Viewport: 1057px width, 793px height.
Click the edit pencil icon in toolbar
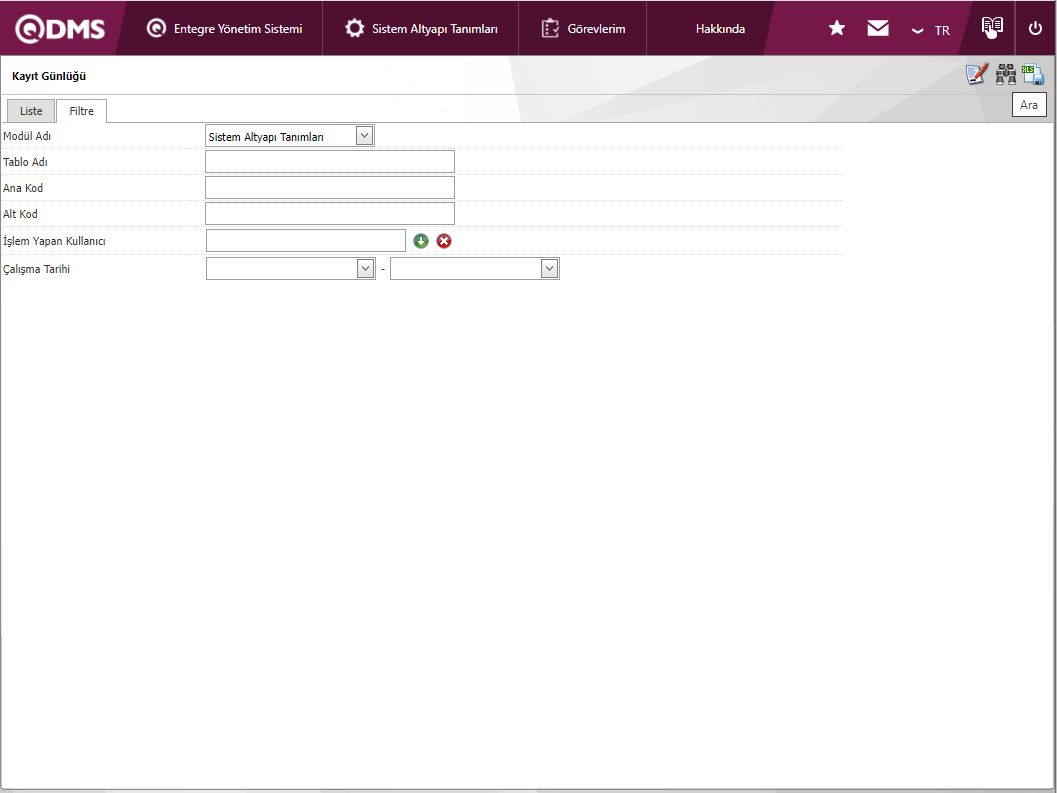[x=977, y=74]
